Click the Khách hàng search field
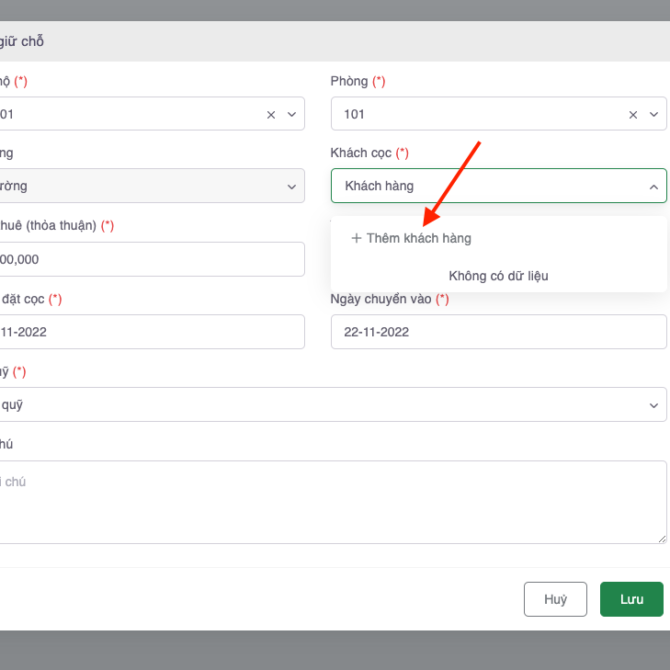 click(x=480, y=186)
